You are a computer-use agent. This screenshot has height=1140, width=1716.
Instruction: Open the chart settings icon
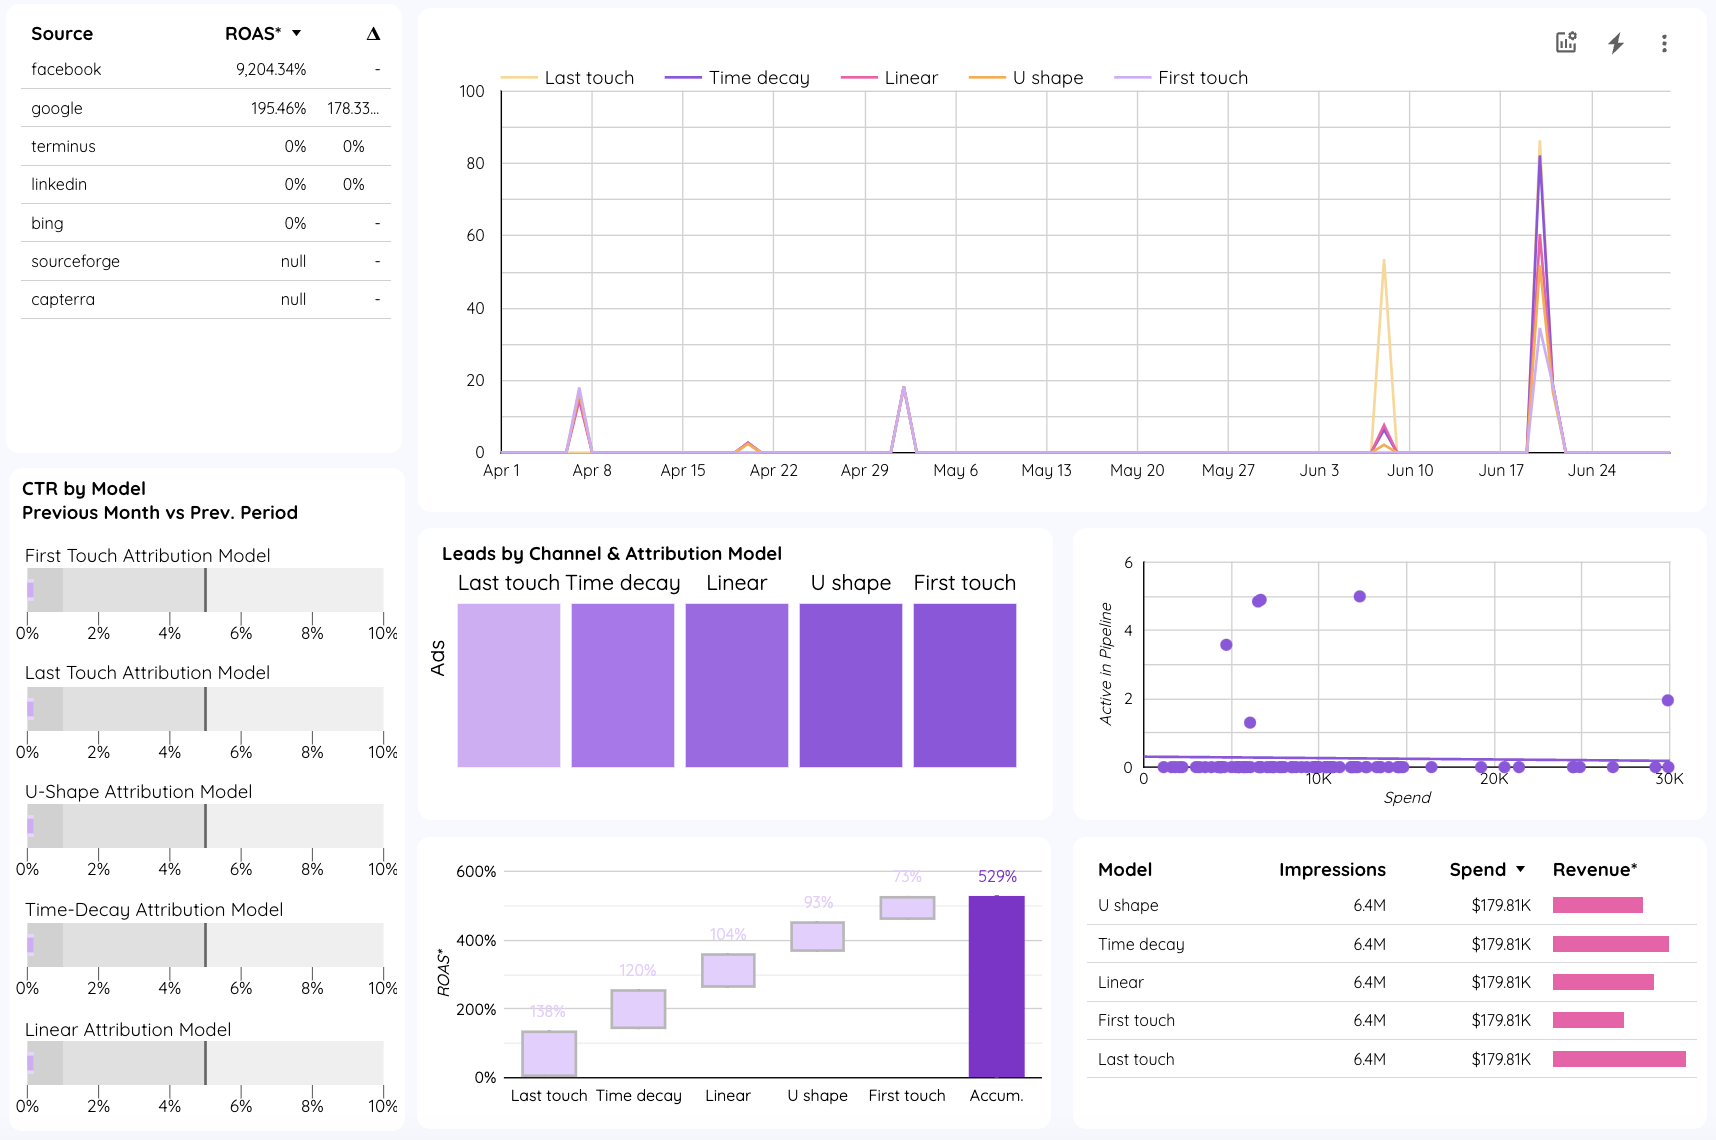point(1566,43)
